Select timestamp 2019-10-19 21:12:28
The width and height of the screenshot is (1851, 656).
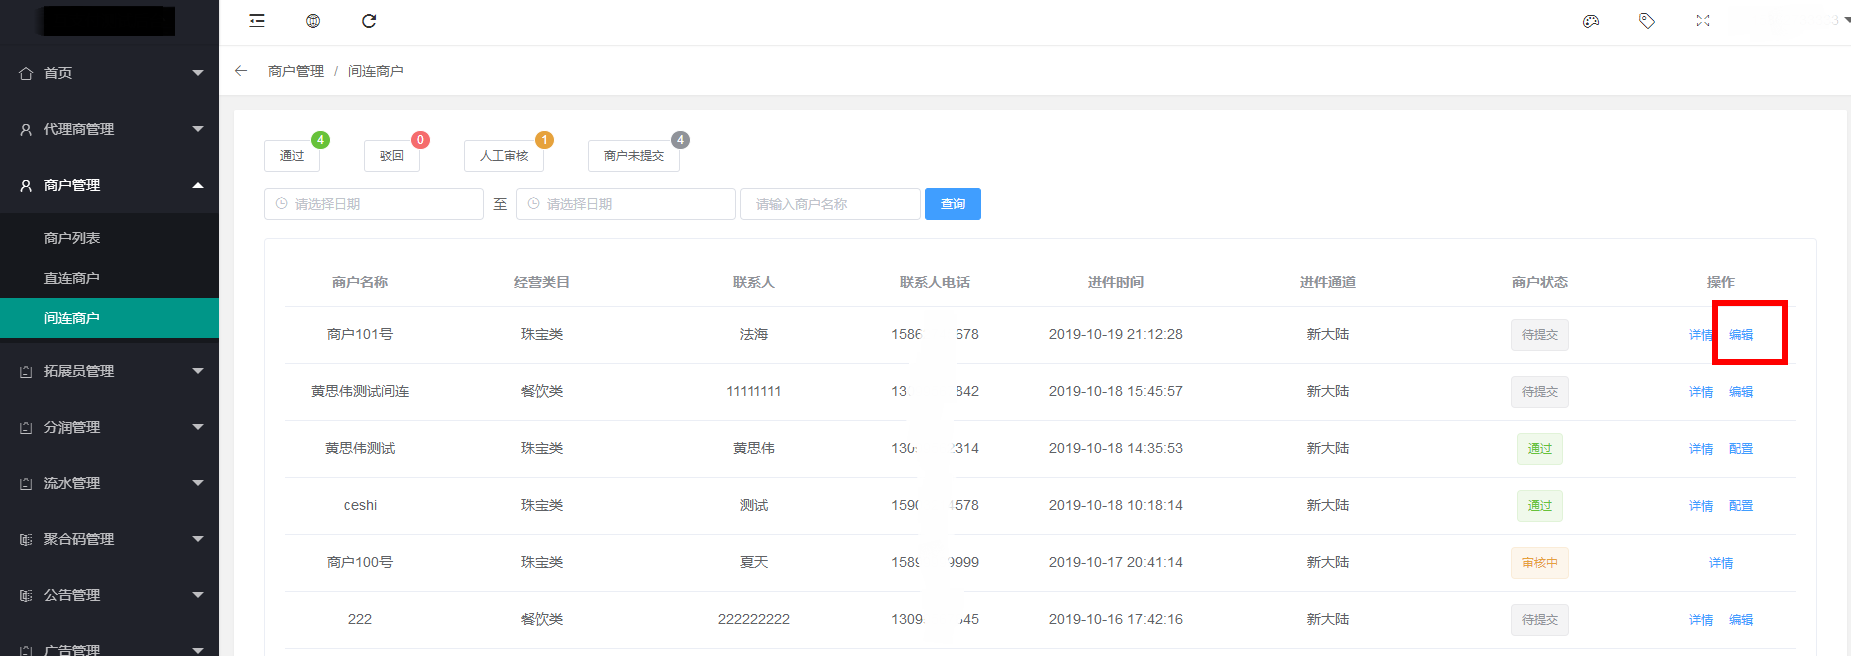pos(1116,334)
